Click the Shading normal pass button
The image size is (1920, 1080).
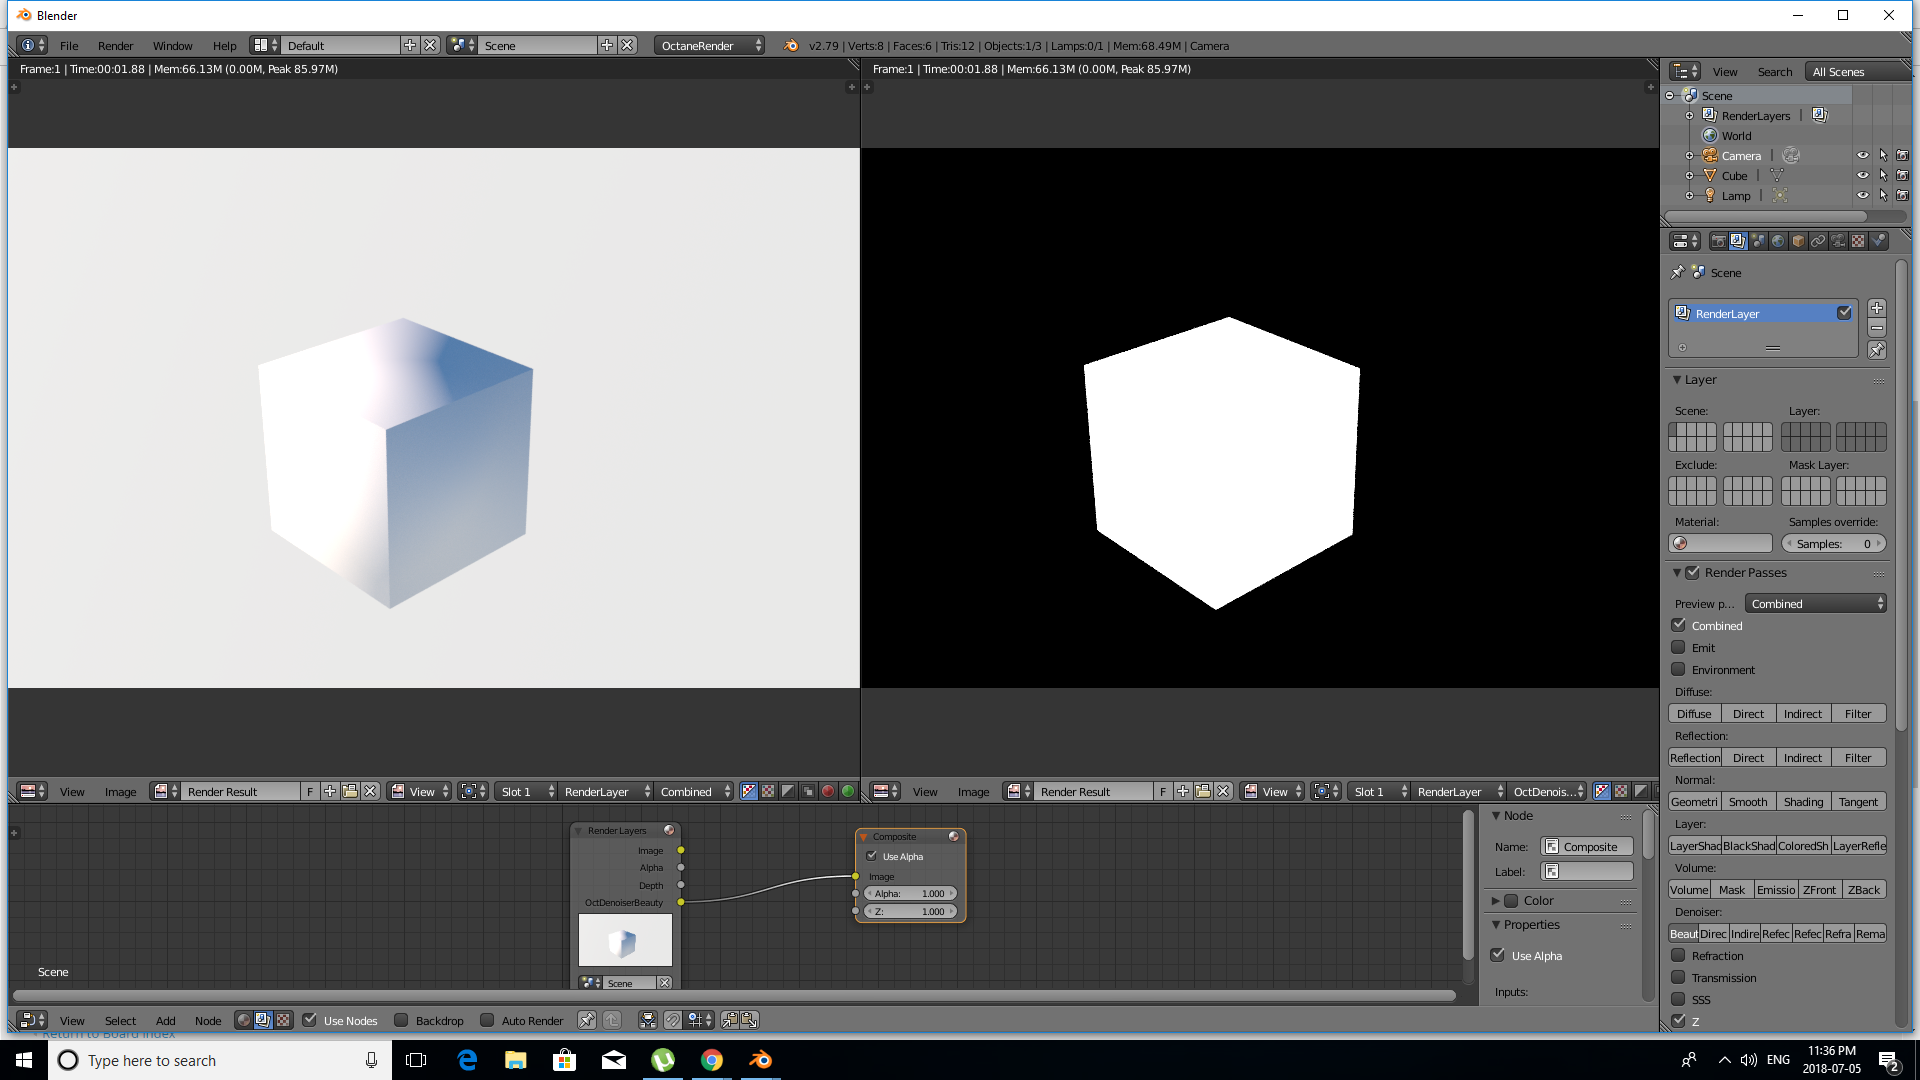click(x=1803, y=801)
